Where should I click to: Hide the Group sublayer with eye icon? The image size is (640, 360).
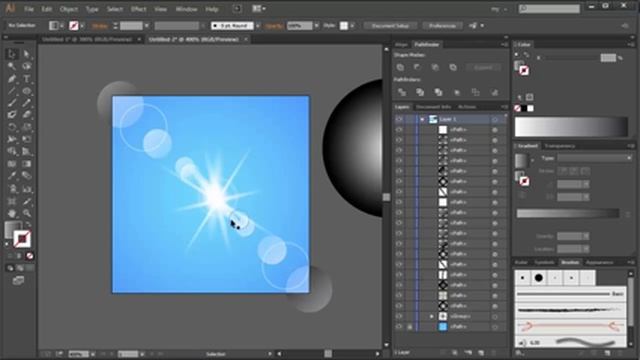[399, 316]
